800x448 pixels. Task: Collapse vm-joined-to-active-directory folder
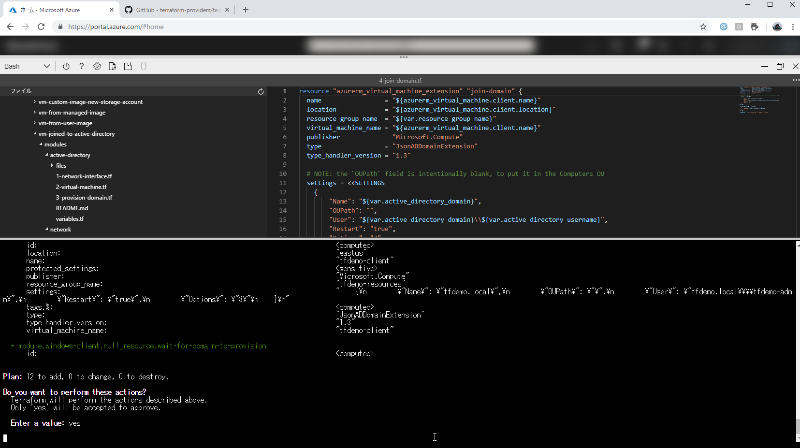[x=35, y=134]
